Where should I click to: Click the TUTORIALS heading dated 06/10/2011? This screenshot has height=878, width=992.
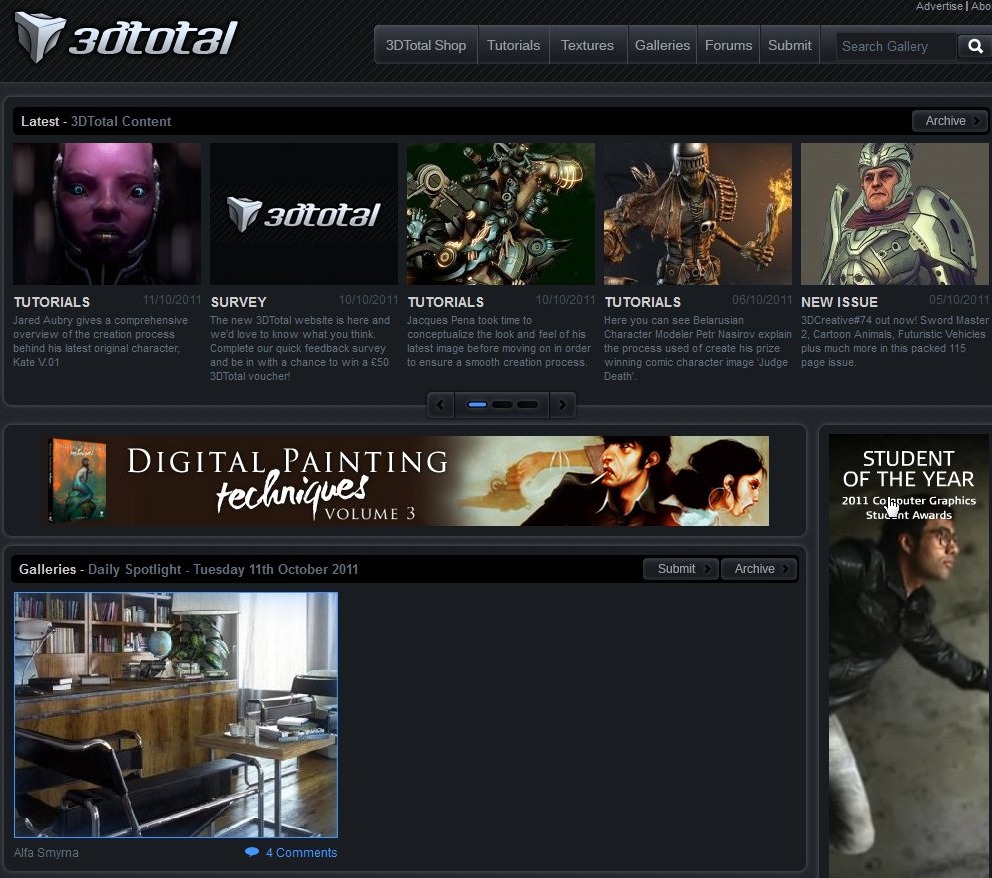click(x=643, y=302)
